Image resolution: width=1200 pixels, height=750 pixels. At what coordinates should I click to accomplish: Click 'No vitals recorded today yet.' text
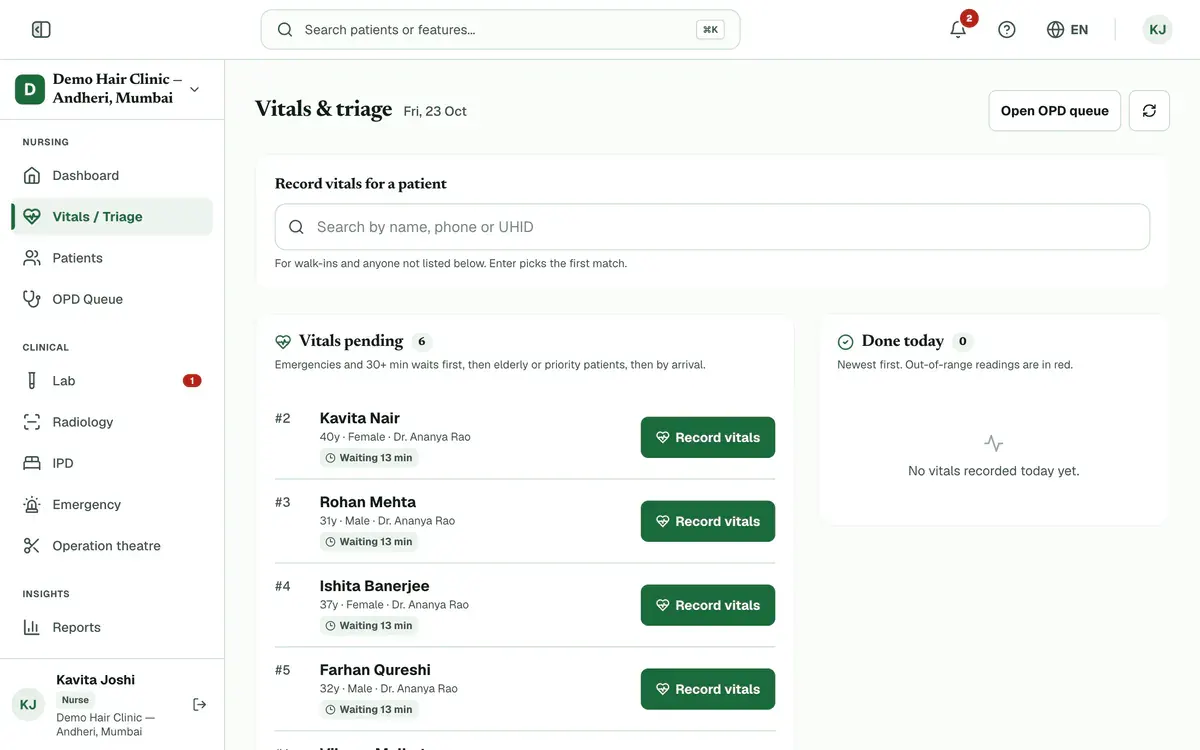pyautogui.click(x=994, y=471)
